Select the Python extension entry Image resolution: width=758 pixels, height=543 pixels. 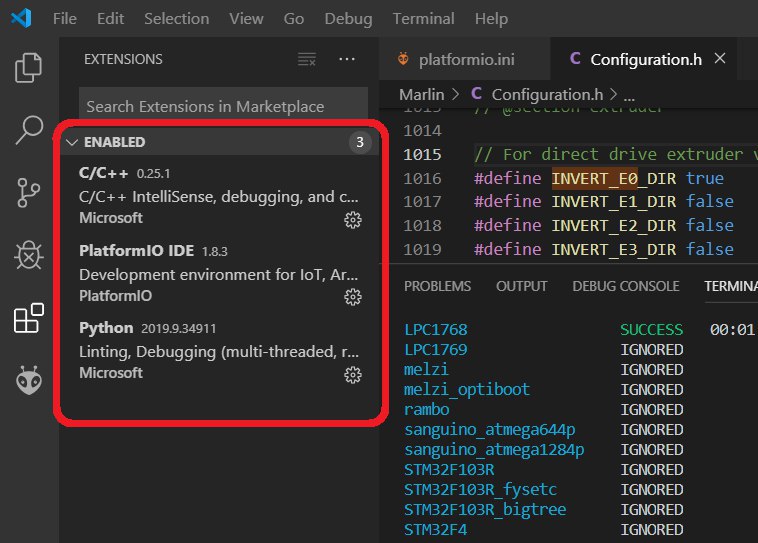(220, 351)
